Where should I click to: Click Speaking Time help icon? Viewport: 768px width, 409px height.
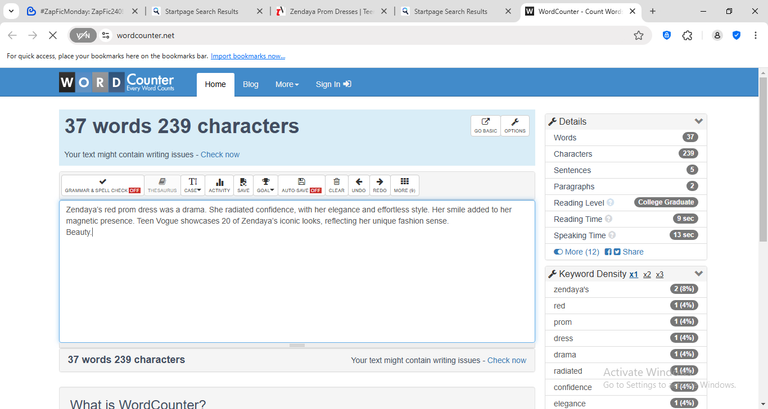pyautogui.click(x=612, y=235)
